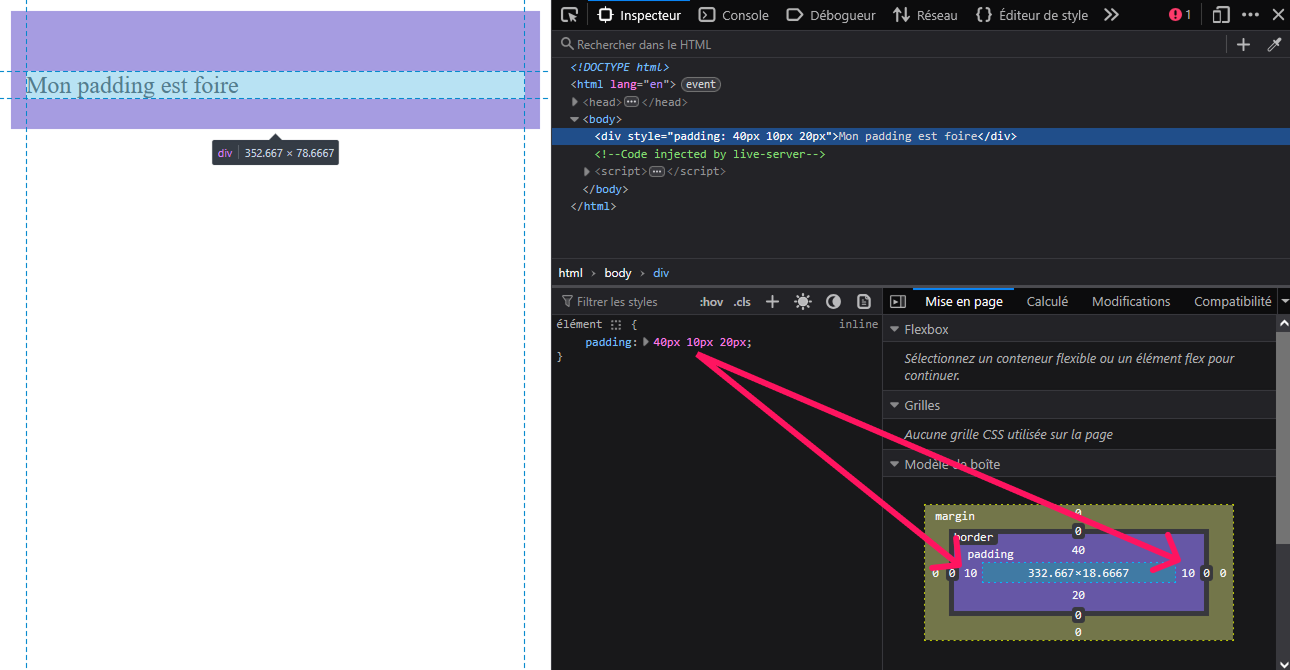Toggle responsive design mode

pyautogui.click(x=1222, y=15)
